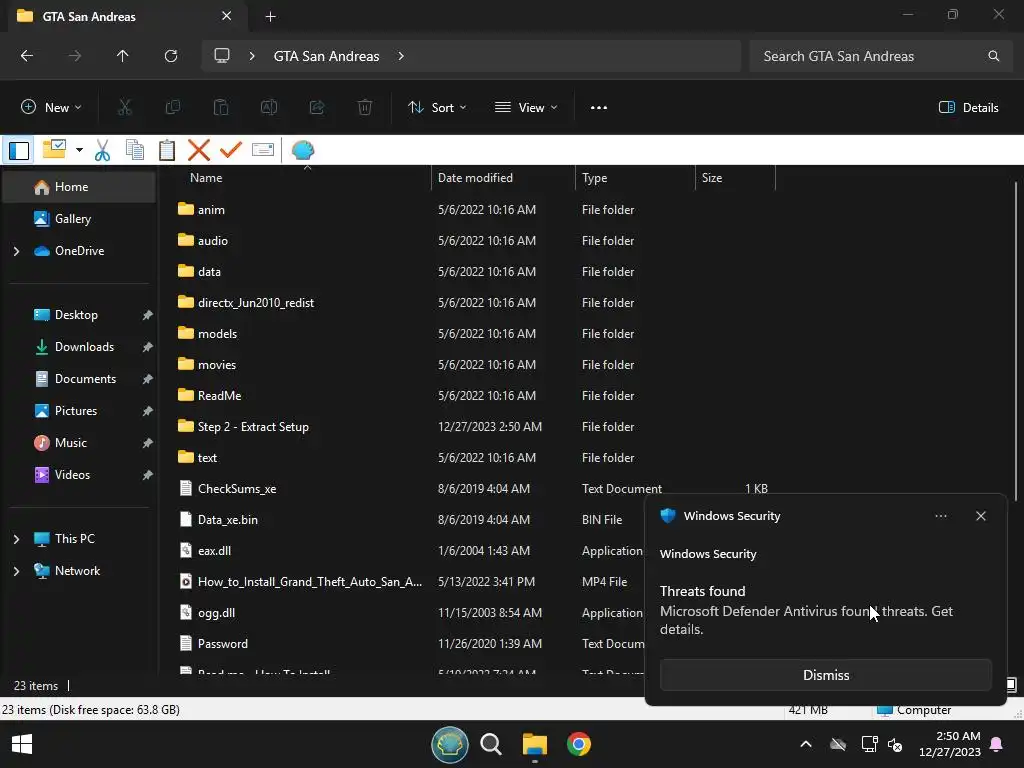Expand the Network tree node

(x=16, y=571)
